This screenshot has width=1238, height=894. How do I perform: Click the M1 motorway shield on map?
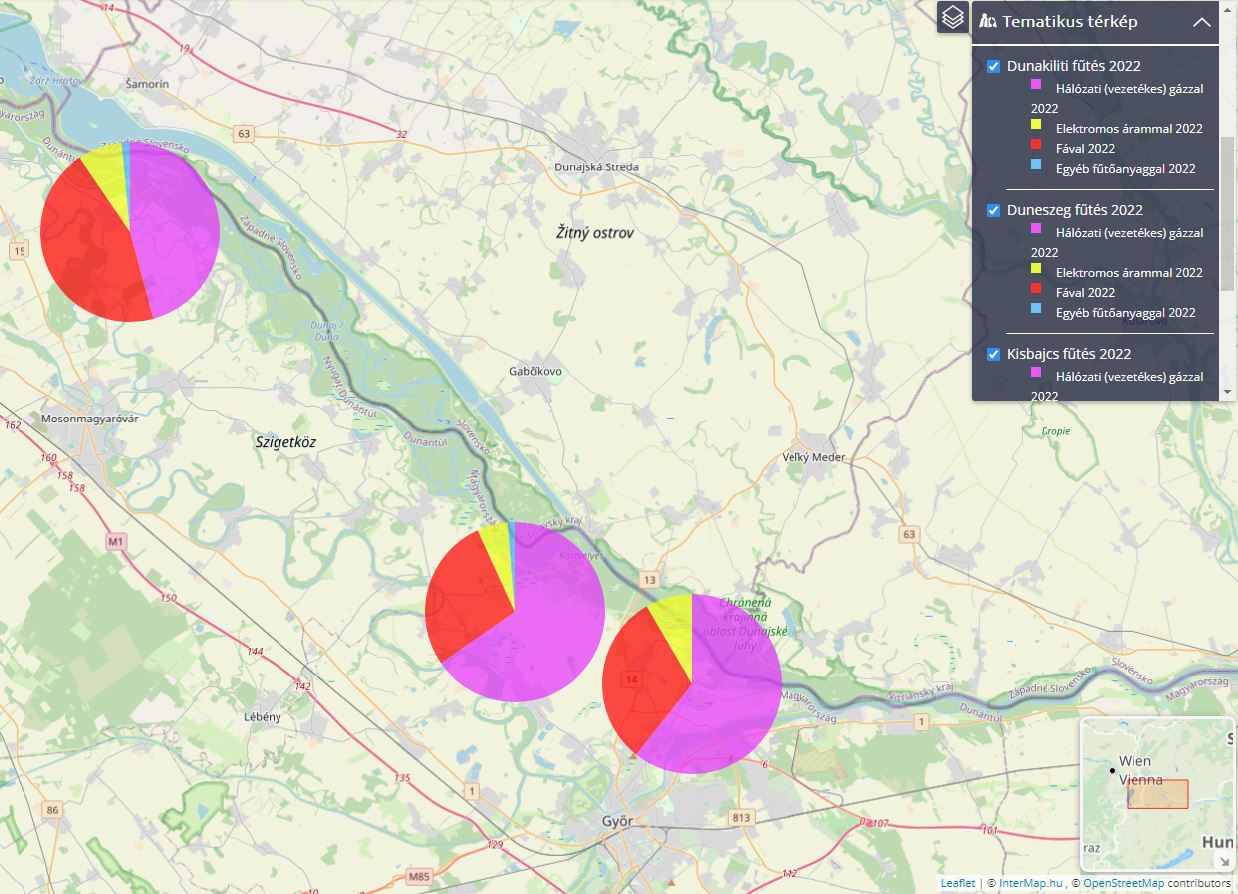click(x=116, y=542)
